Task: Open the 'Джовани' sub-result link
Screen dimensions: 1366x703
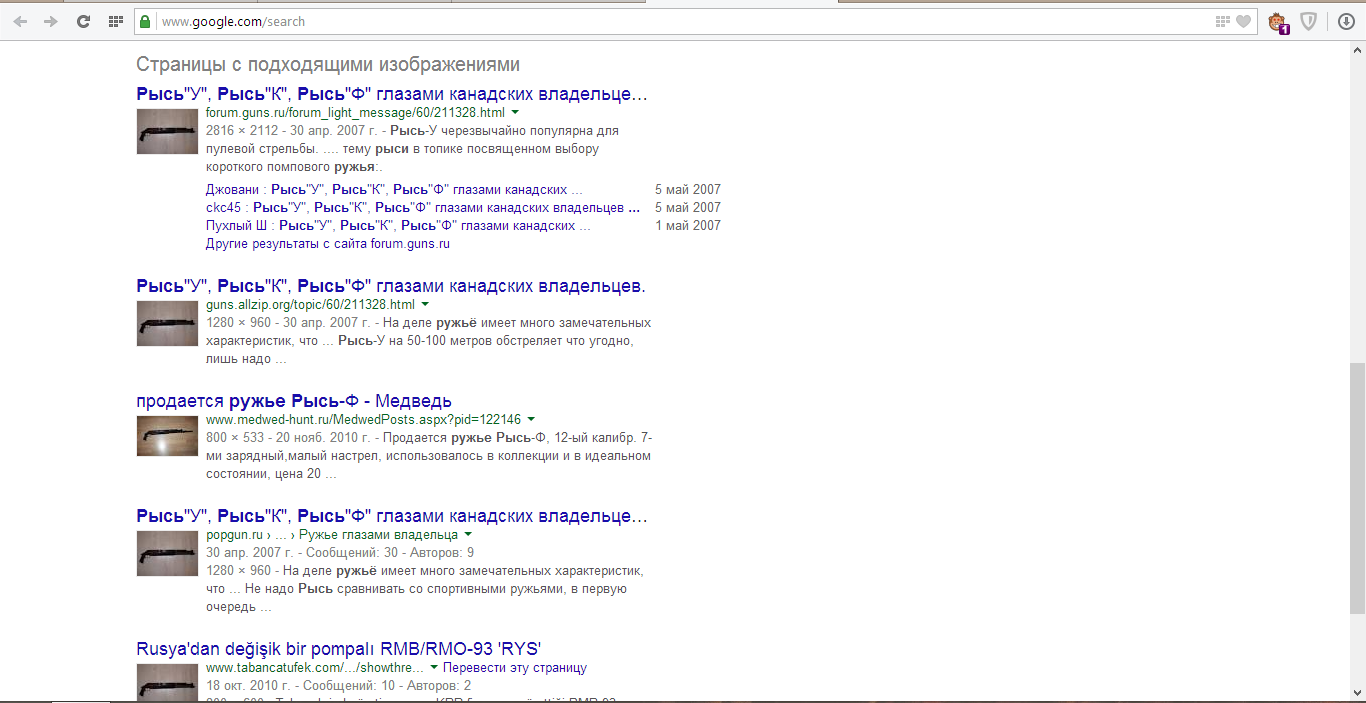Action: coord(394,189)
